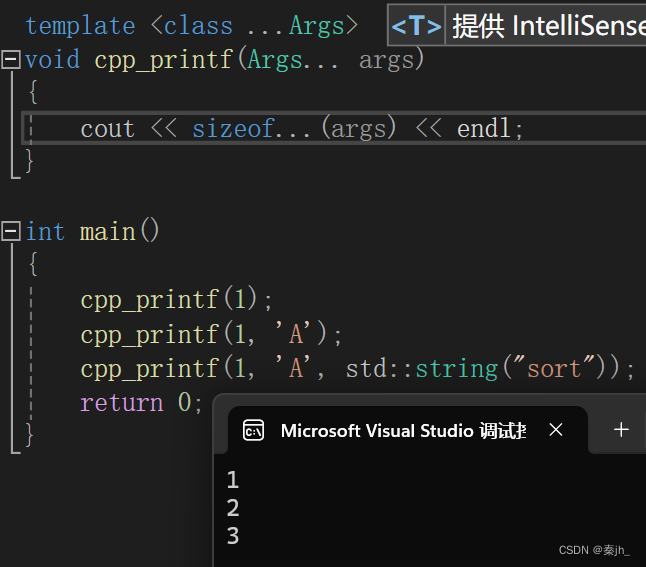This screenshot has height=567, width=646.
Task: Click the string type after std::
Action: click(x=457, y=368)
